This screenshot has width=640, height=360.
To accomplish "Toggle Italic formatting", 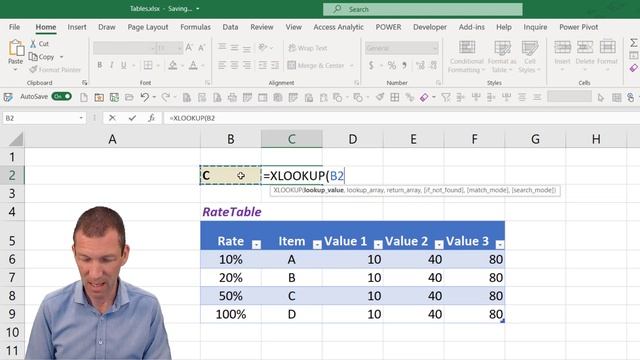I will 111,65.
